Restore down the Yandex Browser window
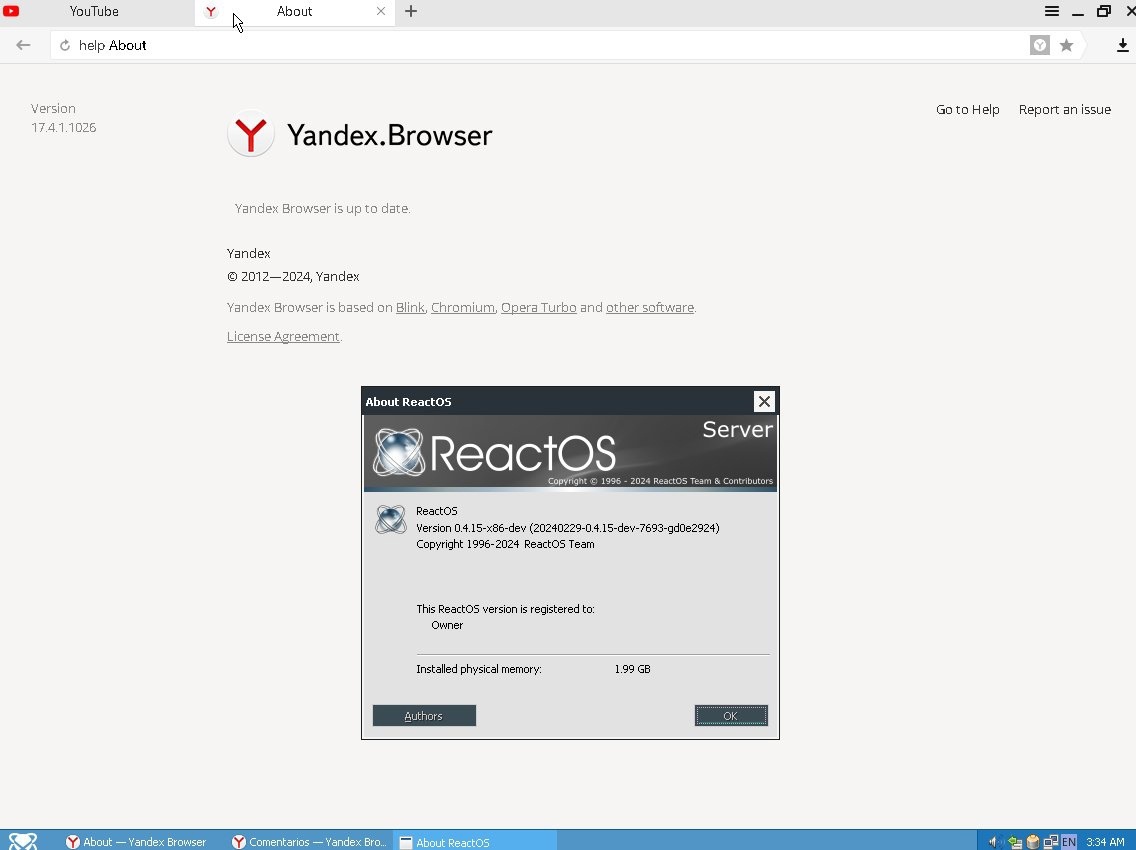 click(x=1103, y=11)
